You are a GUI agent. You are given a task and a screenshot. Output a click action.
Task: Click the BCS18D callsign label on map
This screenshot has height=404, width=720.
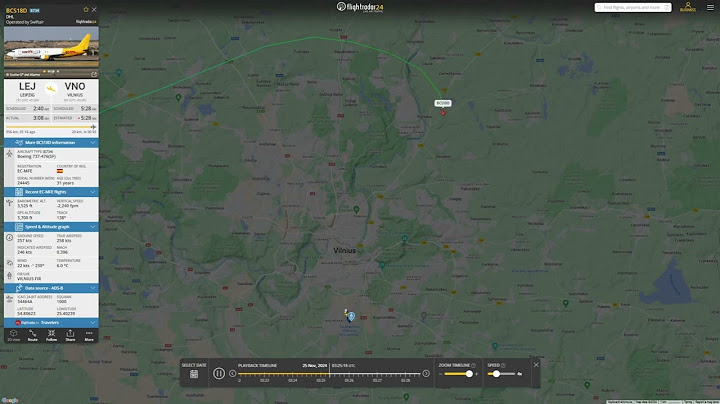[443, 103]
